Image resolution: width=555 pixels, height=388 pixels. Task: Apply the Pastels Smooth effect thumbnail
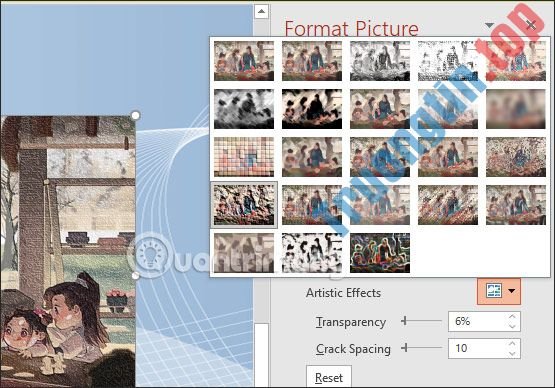coord(448,205)
